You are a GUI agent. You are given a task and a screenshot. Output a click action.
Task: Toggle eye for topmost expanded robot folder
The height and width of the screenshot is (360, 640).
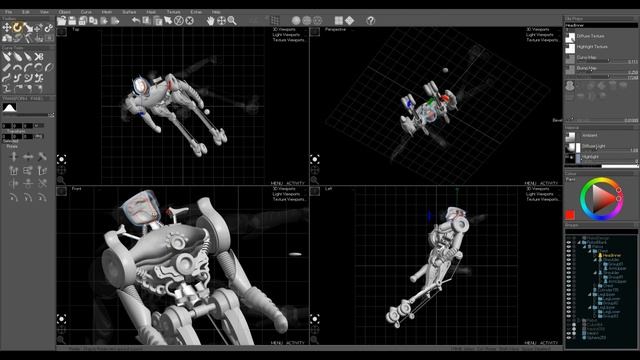569,242
